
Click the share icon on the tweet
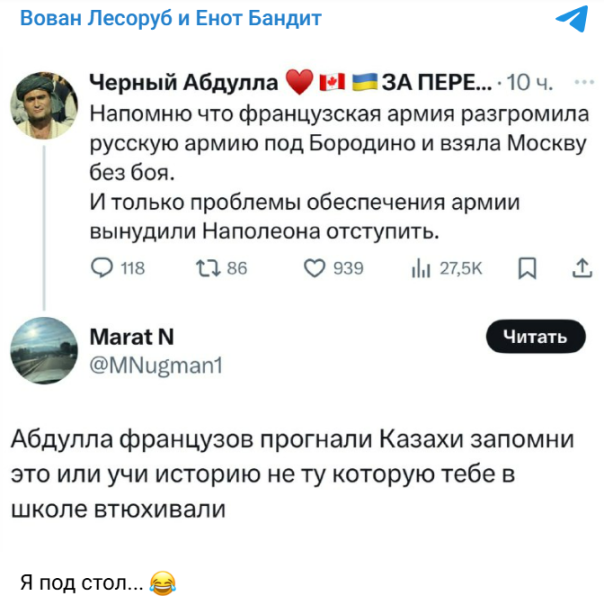(x=580, y=267)
